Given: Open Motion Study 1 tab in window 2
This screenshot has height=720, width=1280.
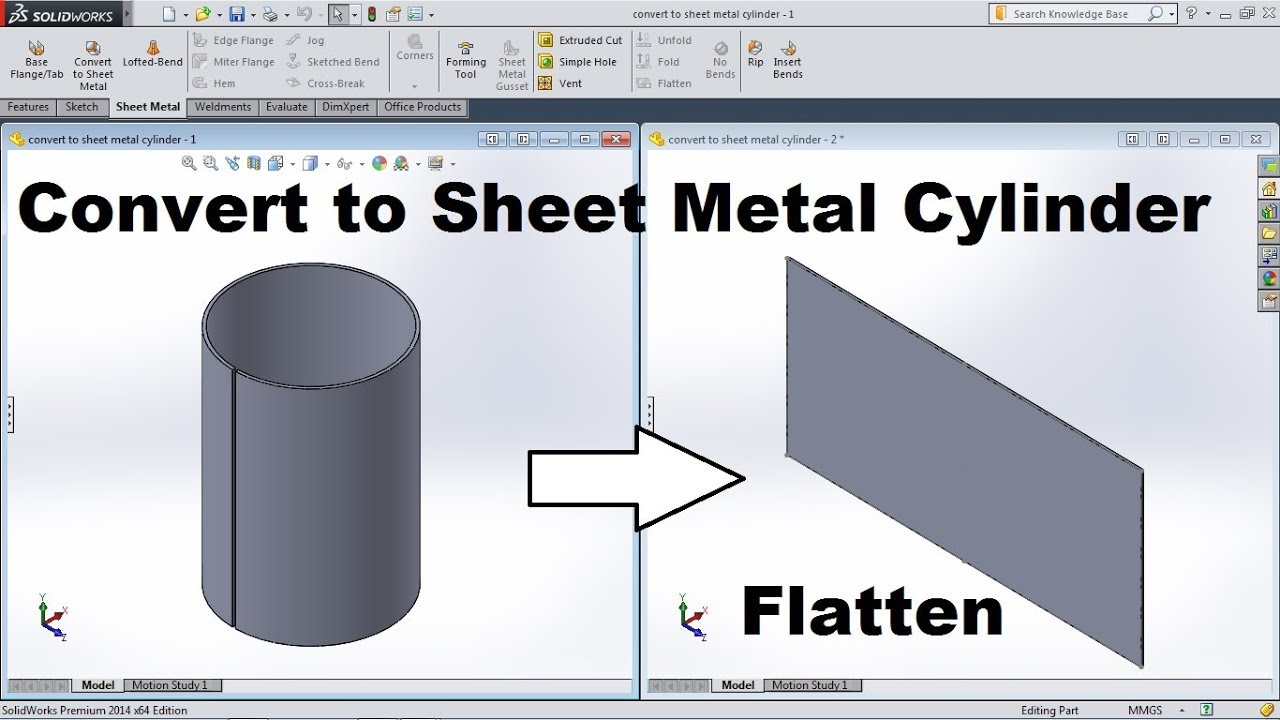Looking at the screenshot, I should click(x=809, y=685).
